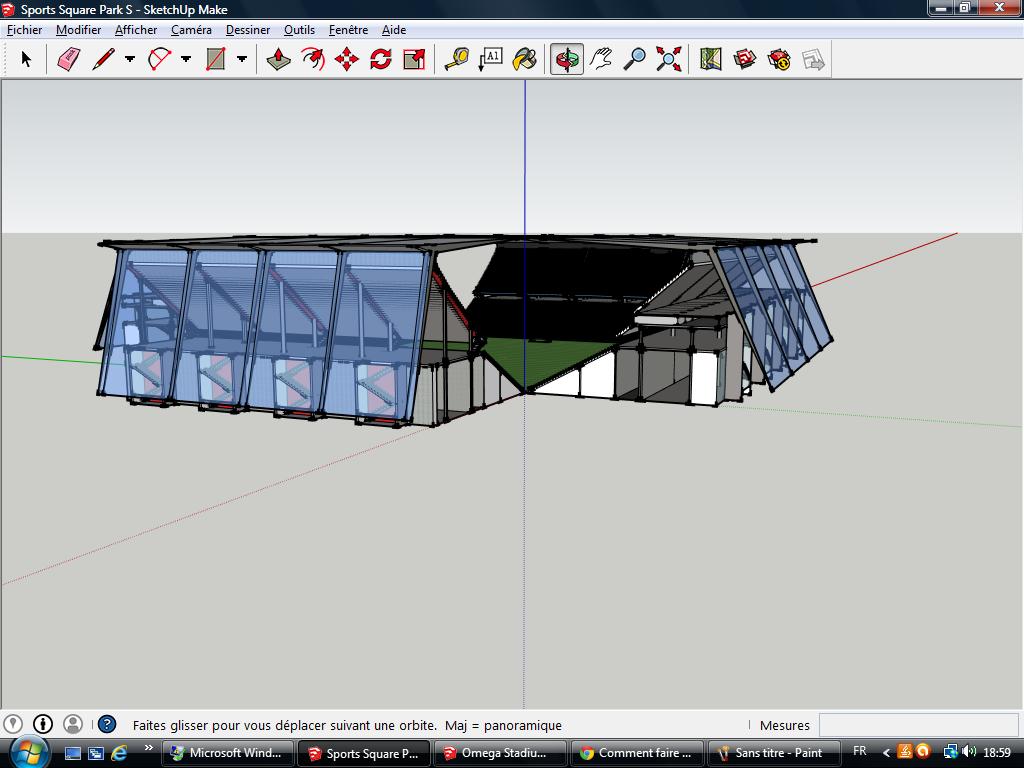Expand the Line tool dropdown arrow

tap(130, 60)
